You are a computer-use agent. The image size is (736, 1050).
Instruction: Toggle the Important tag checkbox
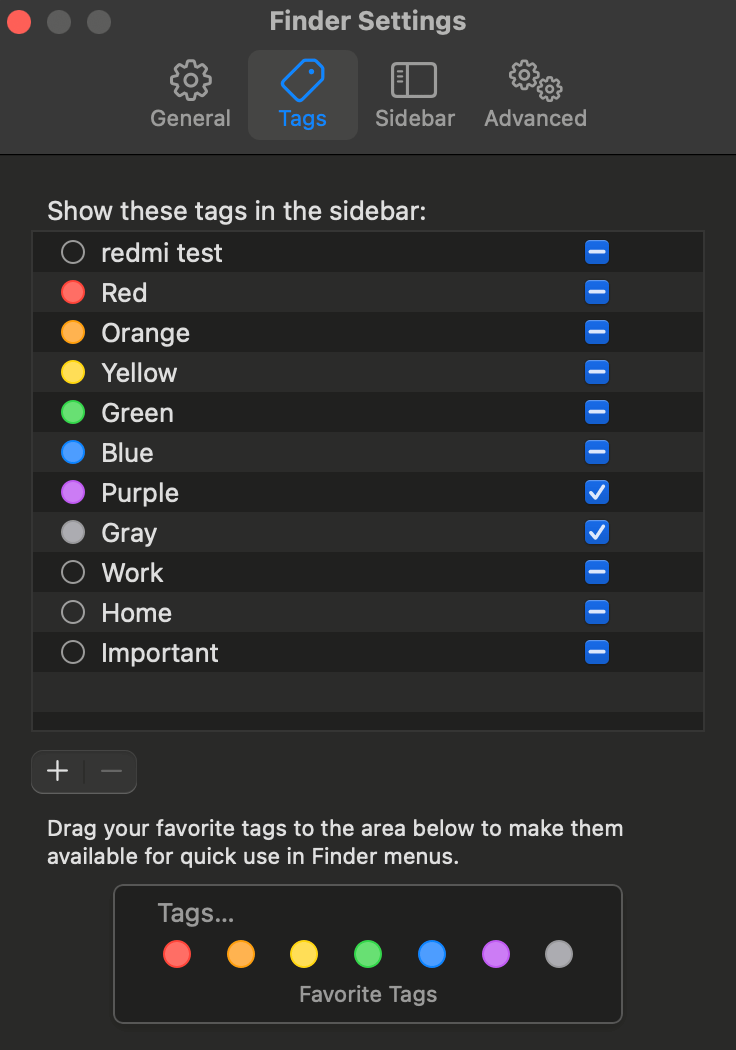coord(597,652)
